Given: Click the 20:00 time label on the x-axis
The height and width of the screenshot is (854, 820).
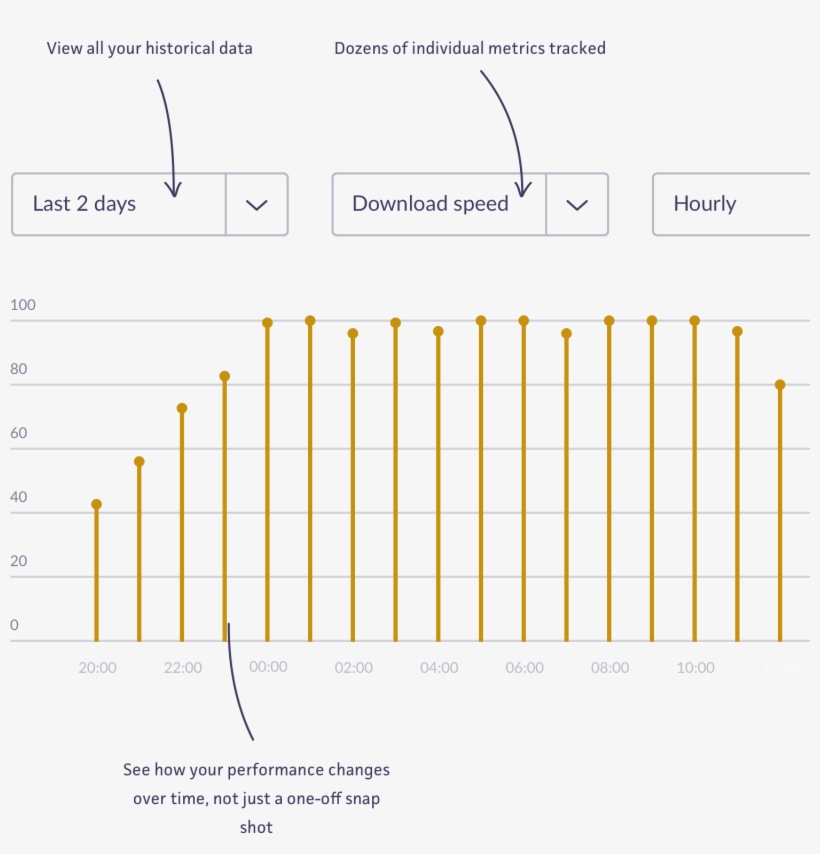Looking at the screenshot, I should (x=97, y=667).
